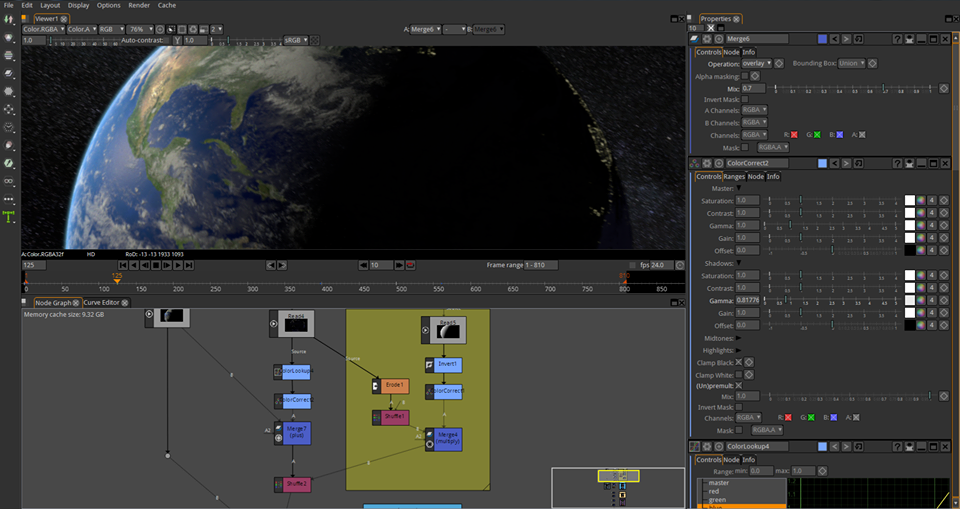Select the Shuffle2 node in graph

pyautogui.click(x=293, y=484)
